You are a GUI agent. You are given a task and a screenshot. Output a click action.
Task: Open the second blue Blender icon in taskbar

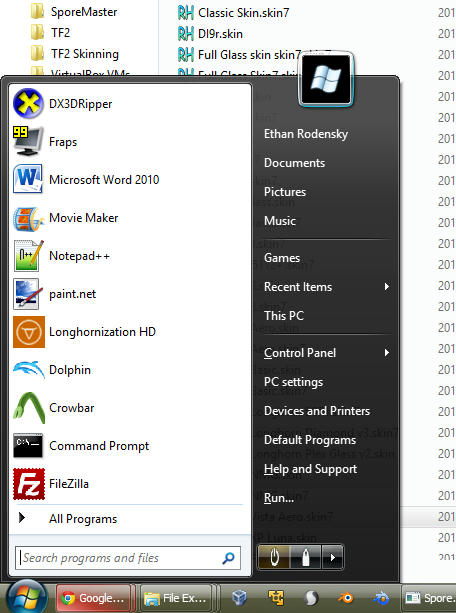click(x=381, y=598)
